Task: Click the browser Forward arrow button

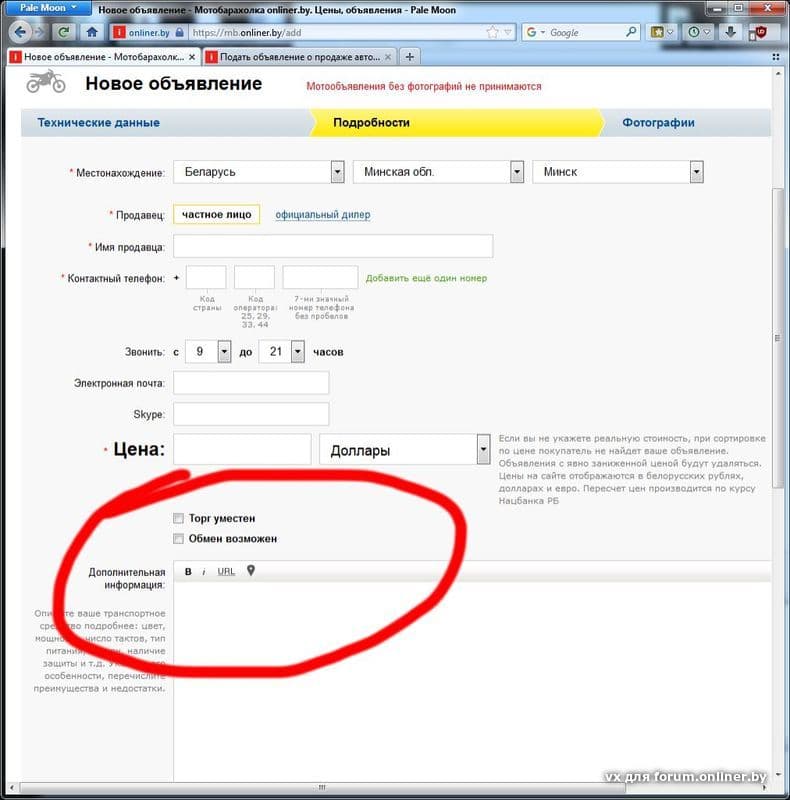Action: tap(39, 32)
